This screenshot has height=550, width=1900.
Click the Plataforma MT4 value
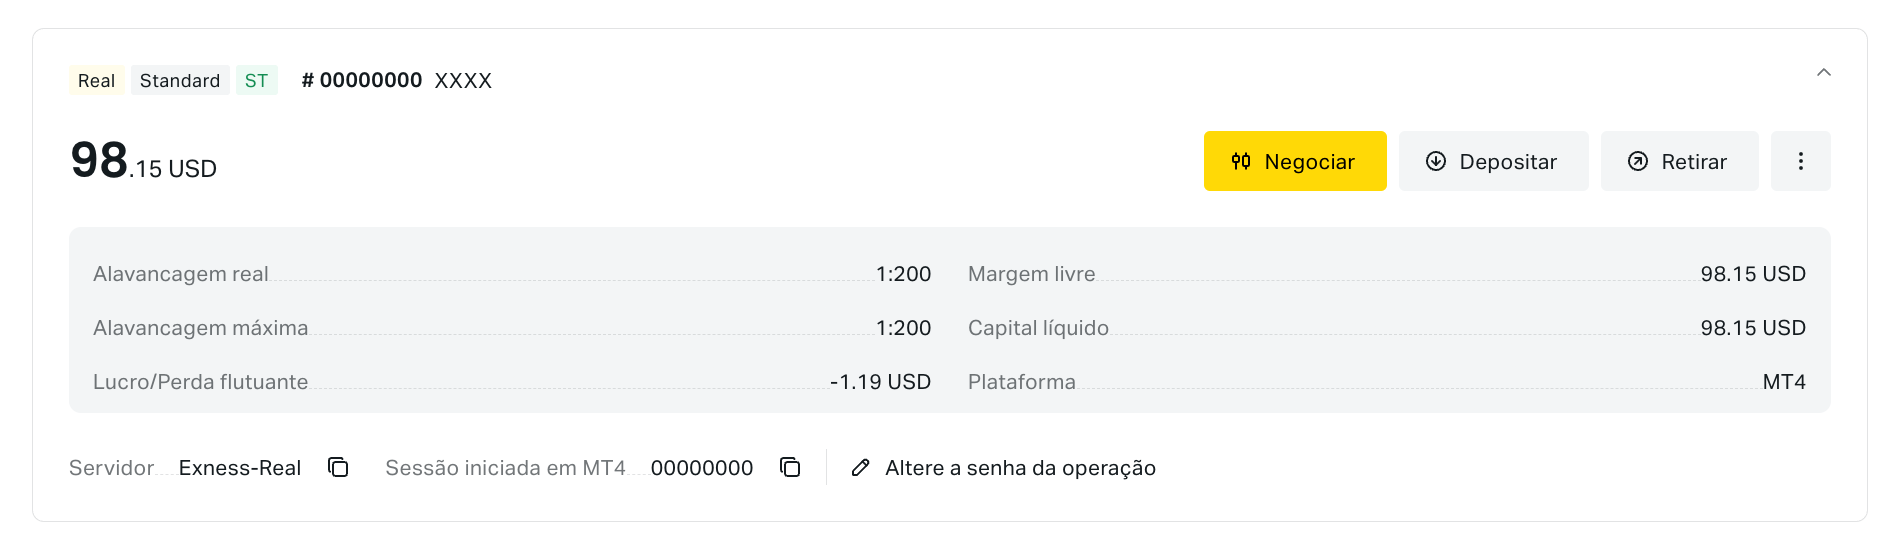1784,382
